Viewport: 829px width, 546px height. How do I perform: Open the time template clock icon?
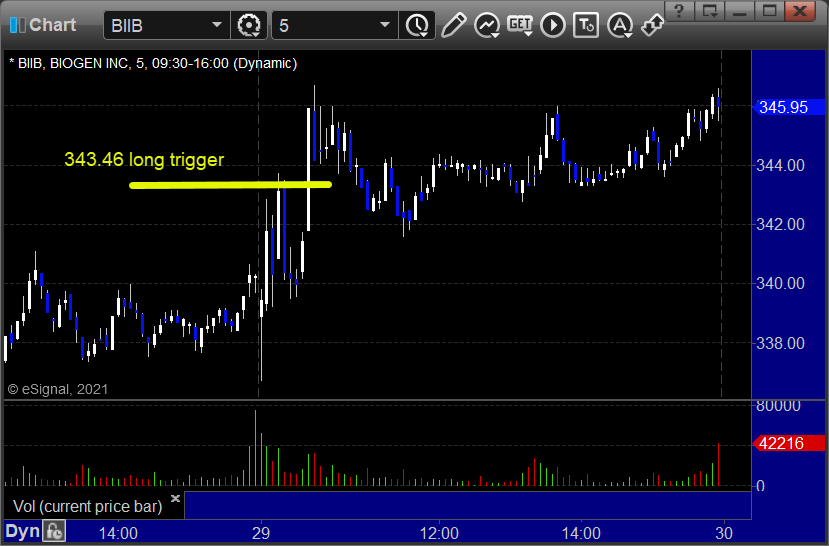pyautogui.click(x=417, y=25)
